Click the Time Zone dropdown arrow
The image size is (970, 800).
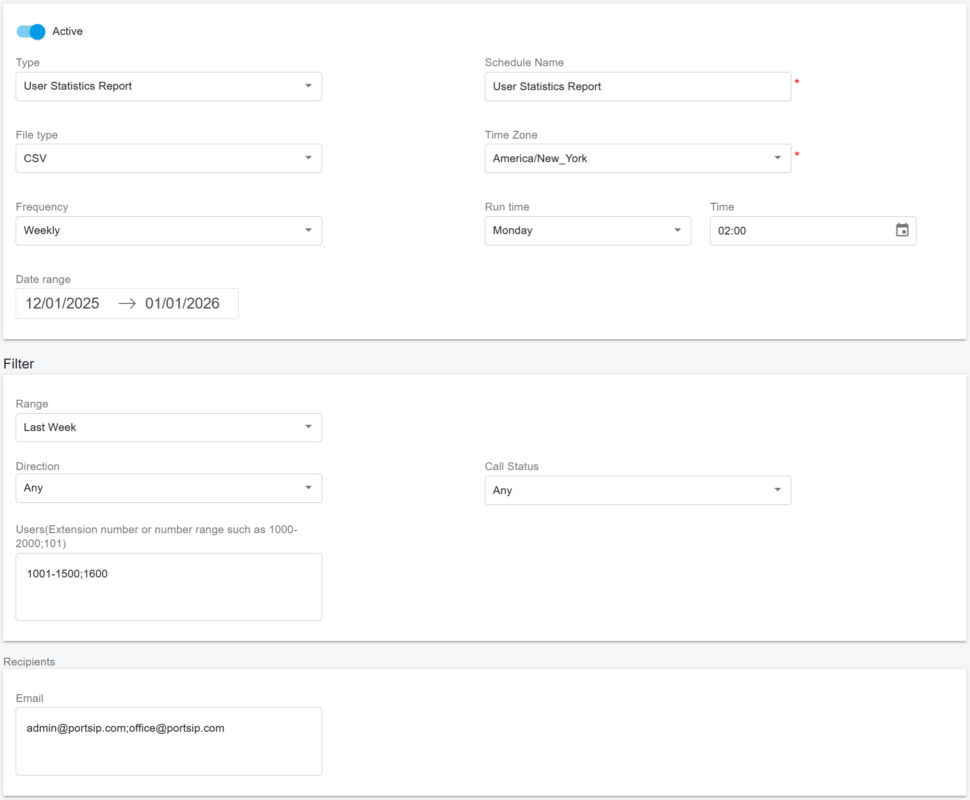click(779, 158)
